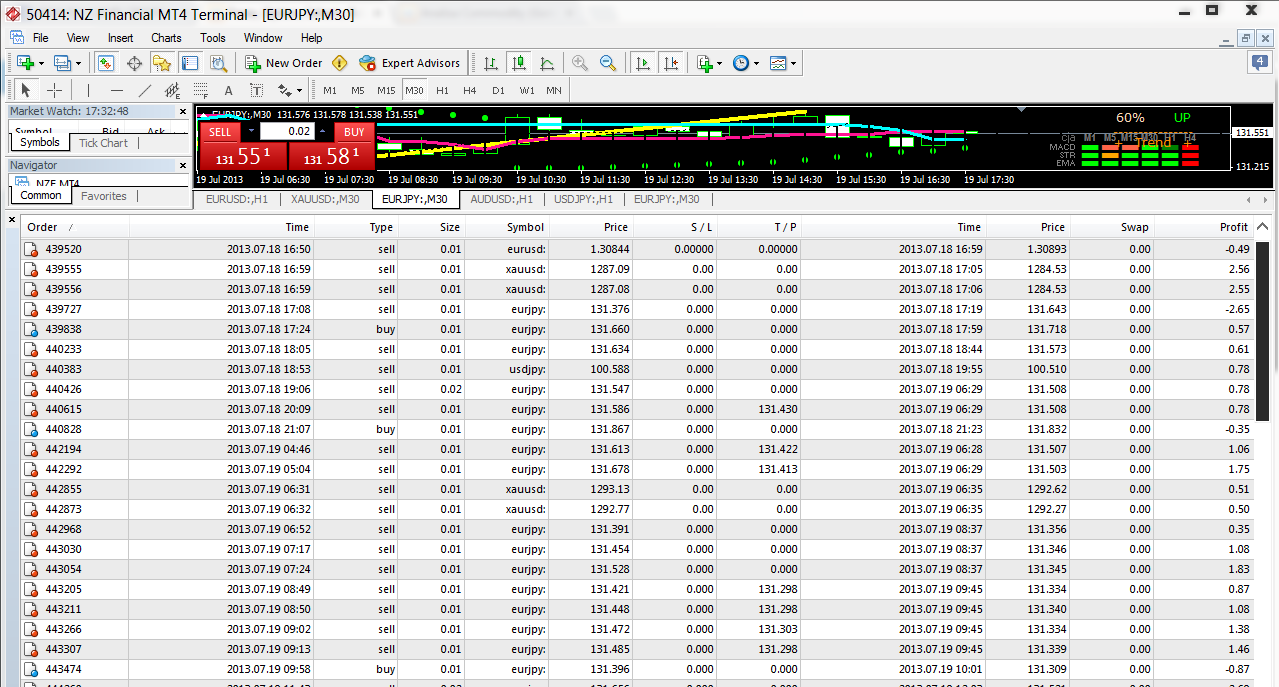Expand the New Chart dropdown arrow
The image size is (1279, 687).
[x=41, y=63]
